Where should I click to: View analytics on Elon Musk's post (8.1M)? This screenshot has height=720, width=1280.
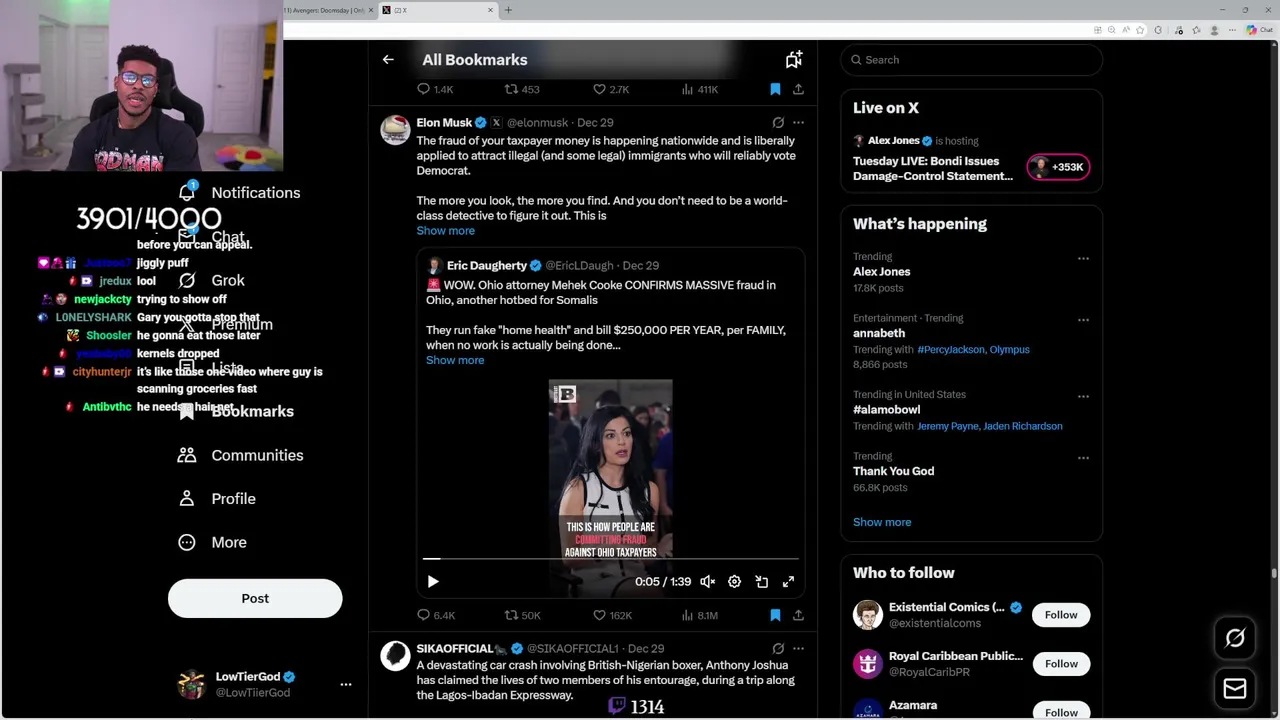699,615
